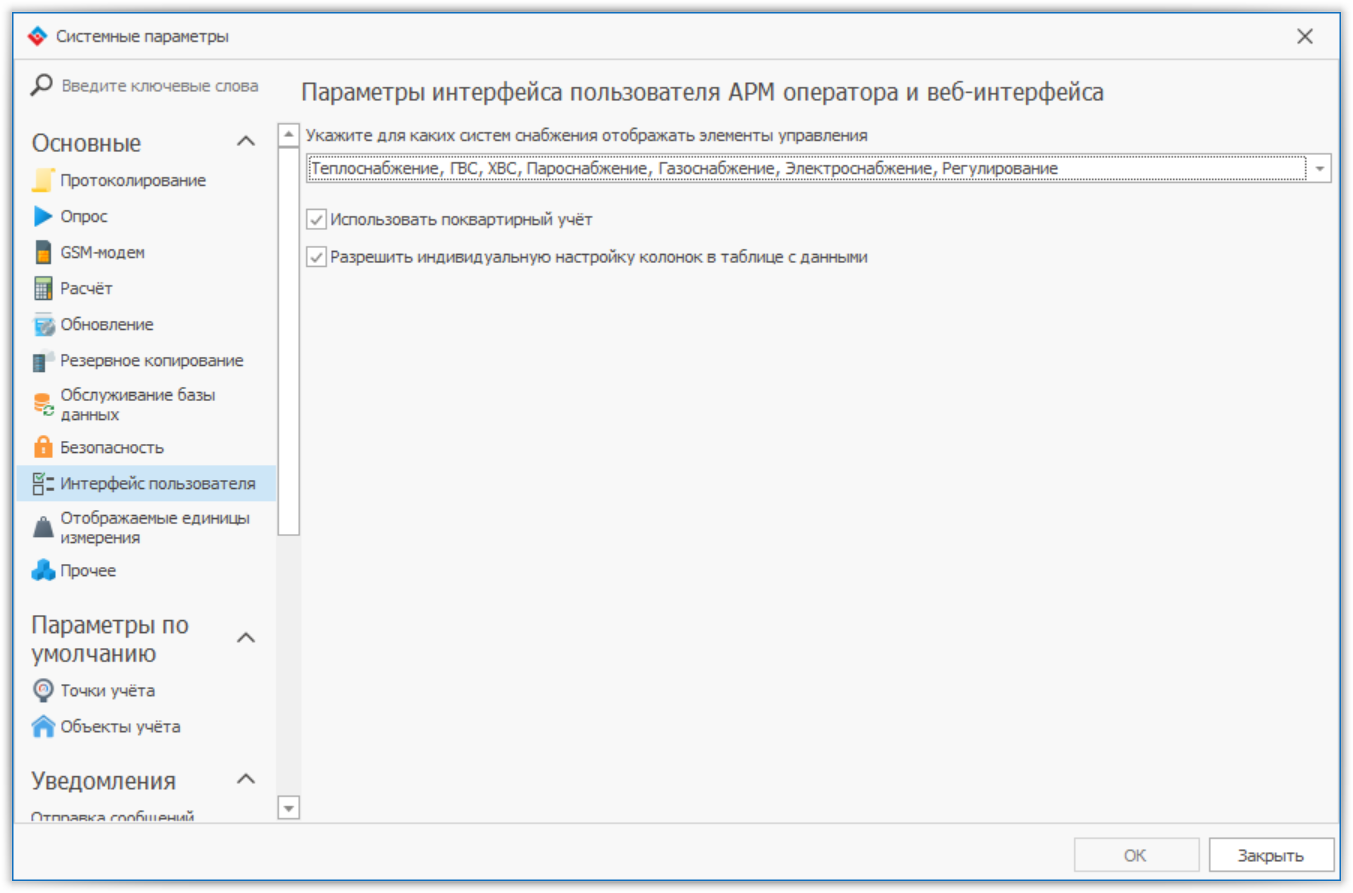Click the application logo in title bar
Screen dimensions: 1353x893
tap(36, 37)
